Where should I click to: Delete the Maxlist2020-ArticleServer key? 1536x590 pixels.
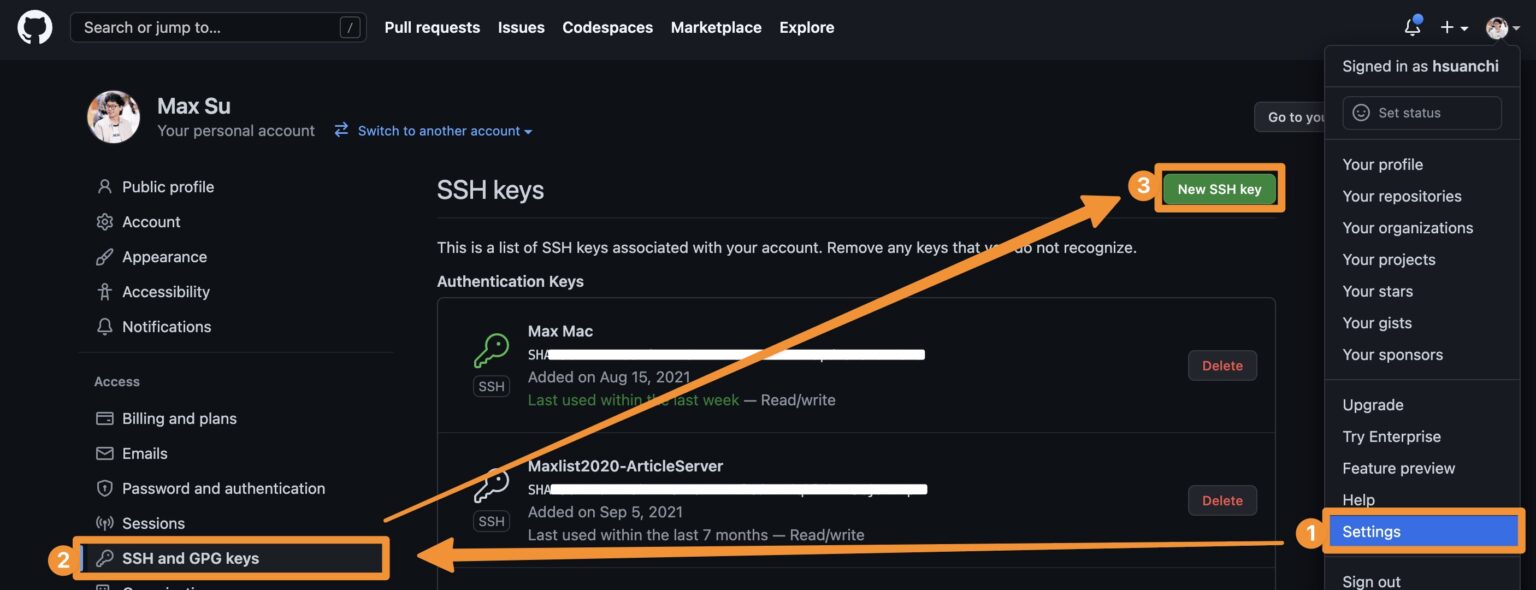pyautogui.click(x=1222, y=500)
